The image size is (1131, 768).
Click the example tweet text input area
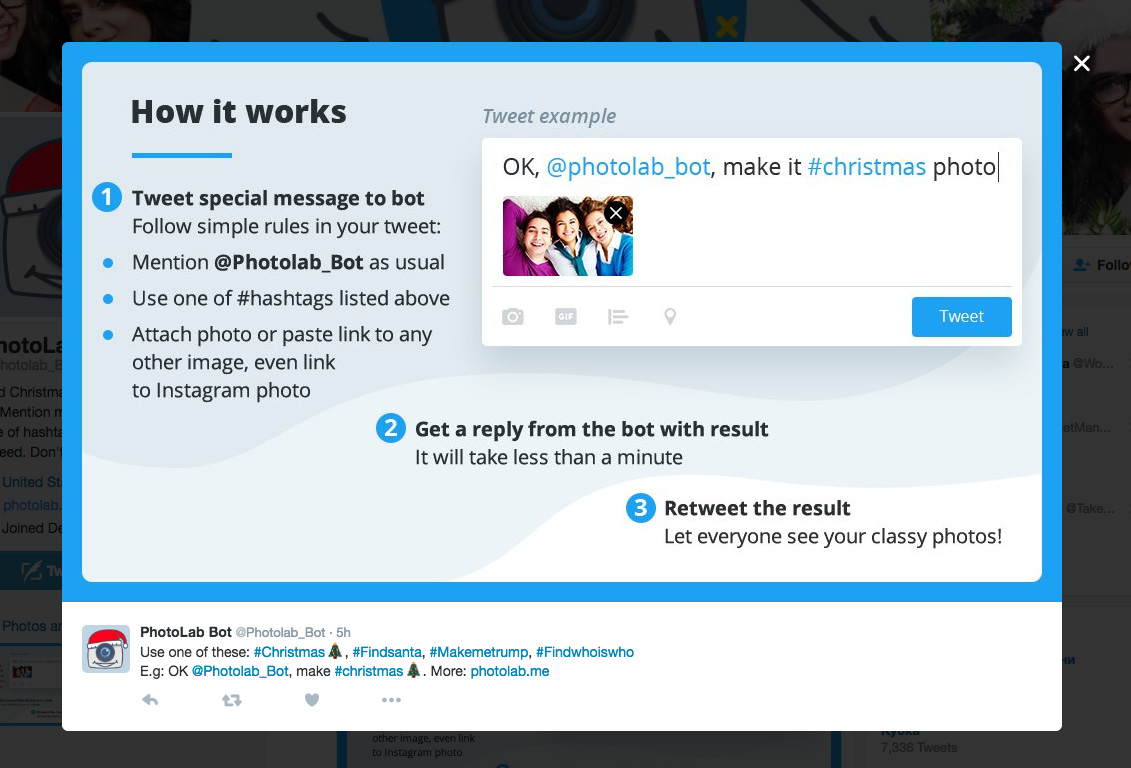pos(751,167)
